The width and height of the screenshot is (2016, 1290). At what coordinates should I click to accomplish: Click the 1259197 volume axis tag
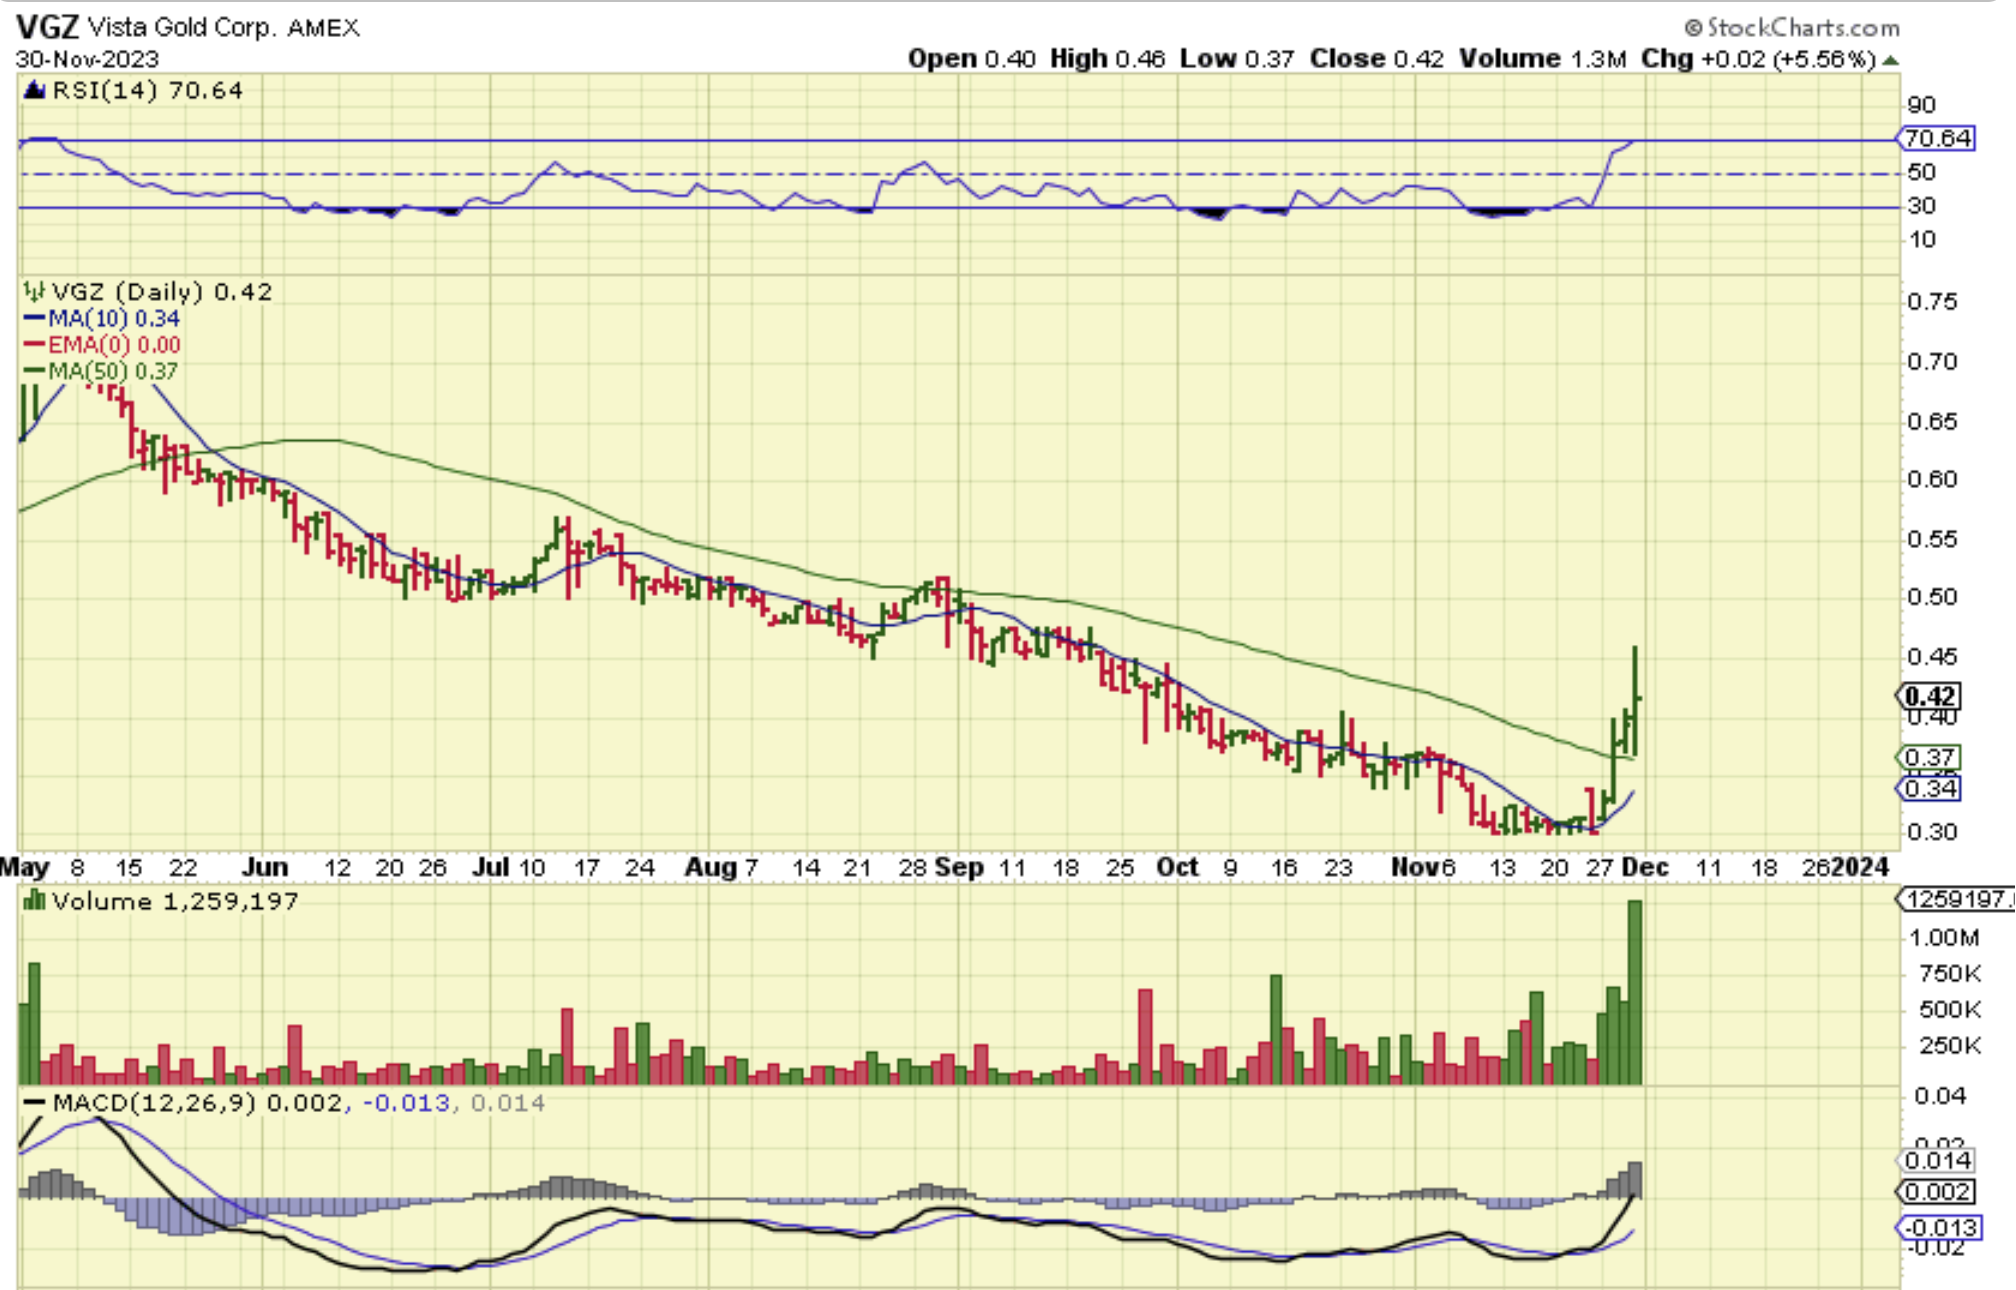[1954, 899]
